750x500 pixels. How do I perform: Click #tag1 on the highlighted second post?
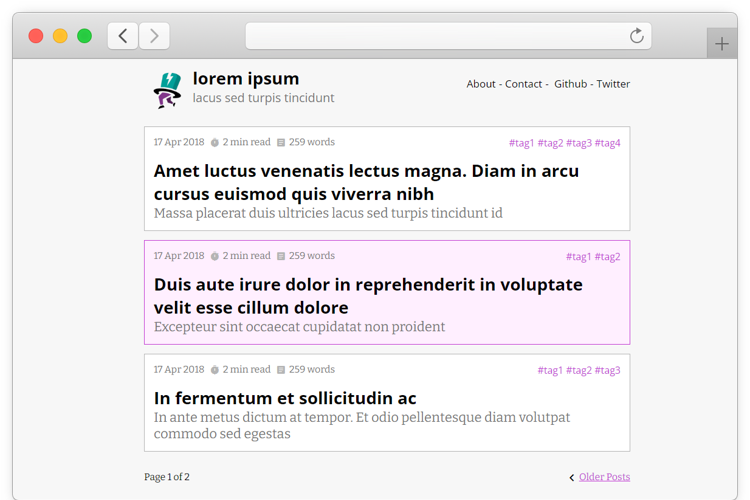click(x=578, y=257)
